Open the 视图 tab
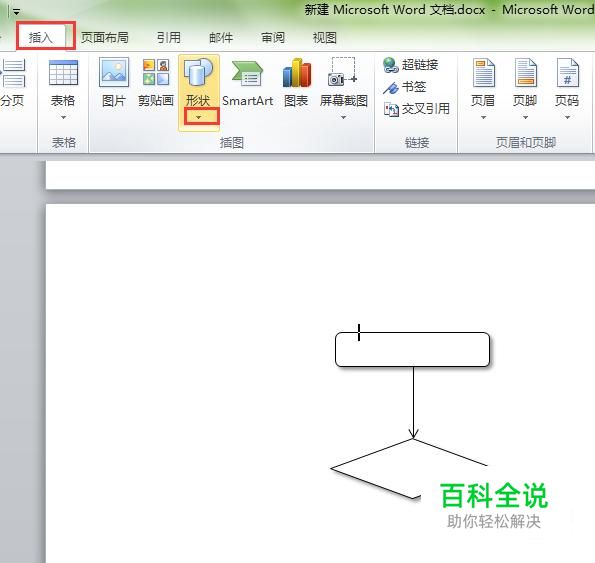 coord(324,38)
